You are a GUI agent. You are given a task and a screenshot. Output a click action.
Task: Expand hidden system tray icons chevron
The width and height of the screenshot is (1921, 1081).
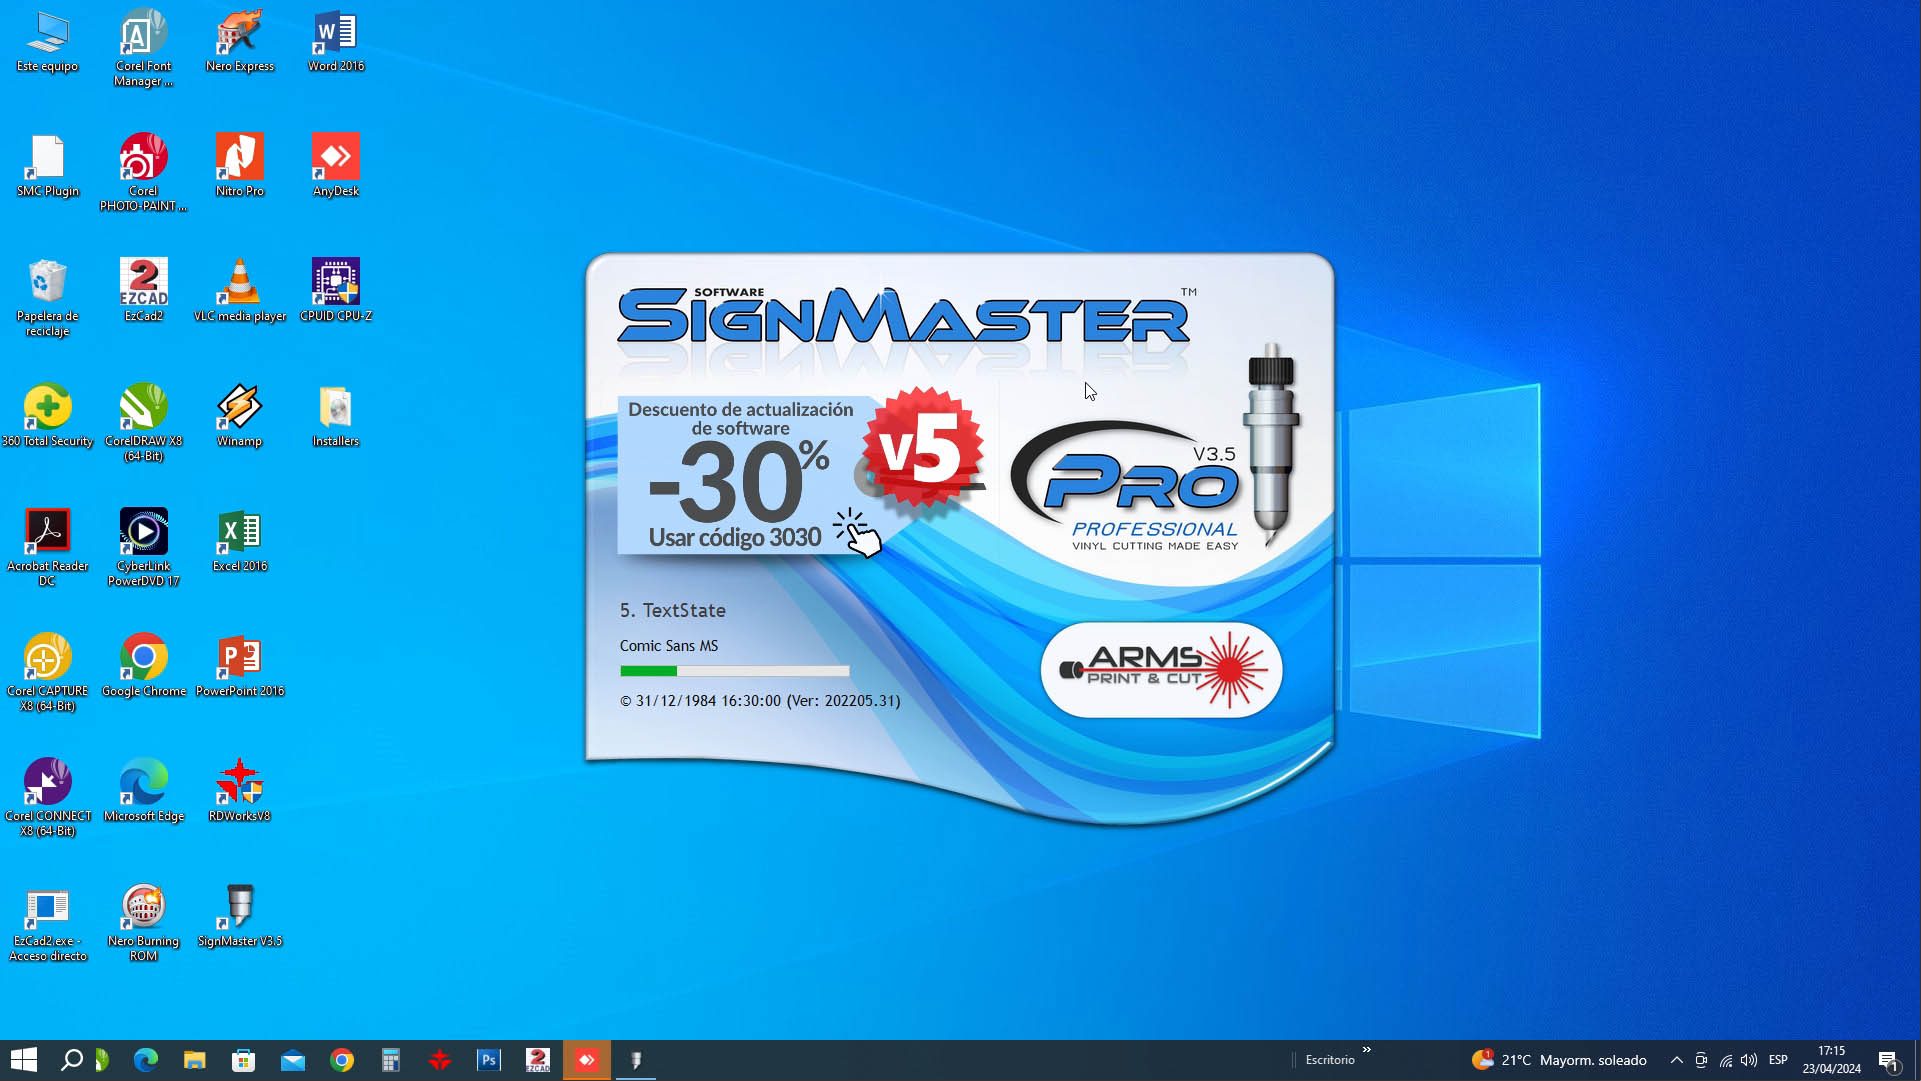coord(1676,1060)
